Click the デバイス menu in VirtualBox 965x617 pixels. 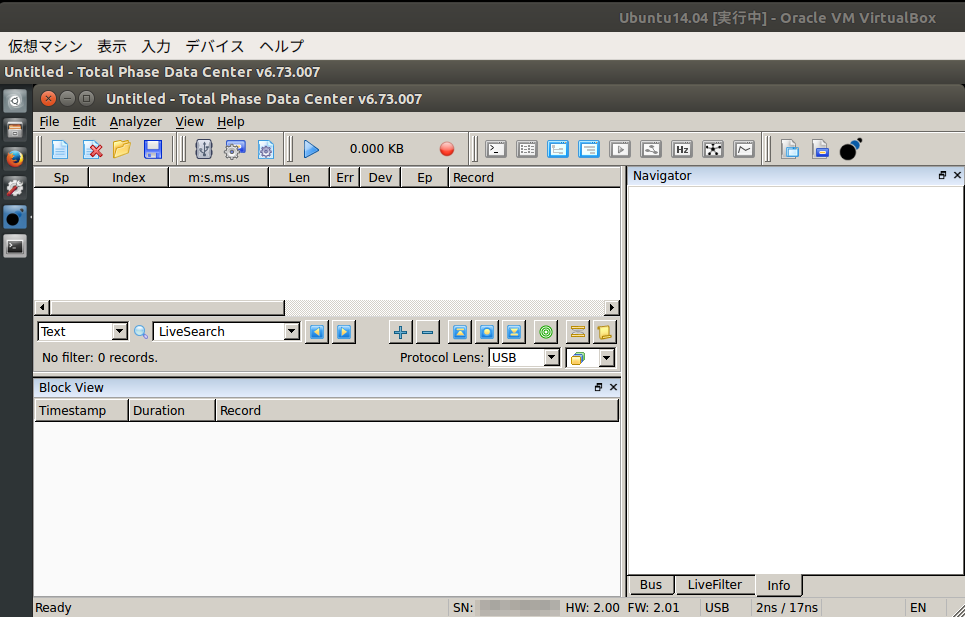213,46
